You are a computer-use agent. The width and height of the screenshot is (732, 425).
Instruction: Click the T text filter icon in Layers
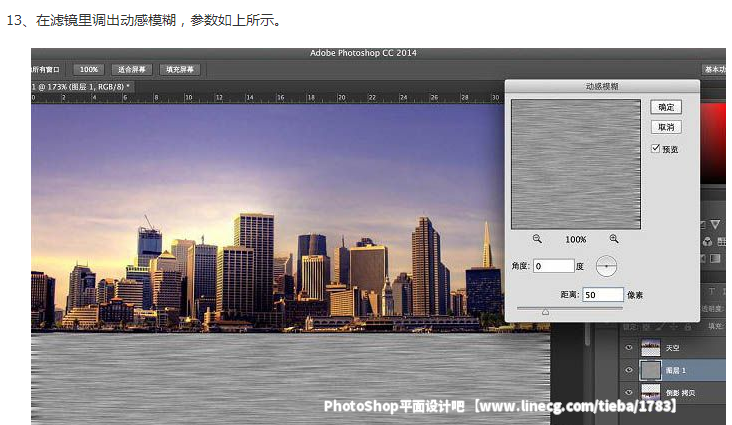711,291
